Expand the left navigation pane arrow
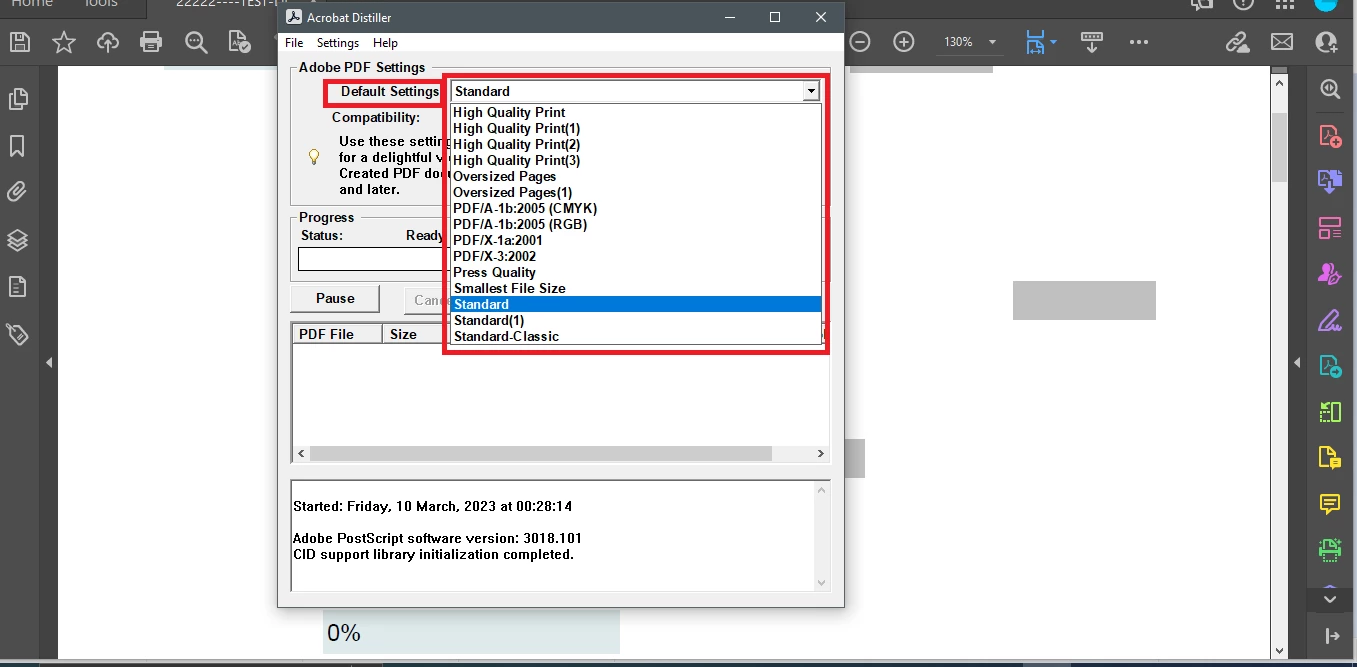 pos(49,363)
